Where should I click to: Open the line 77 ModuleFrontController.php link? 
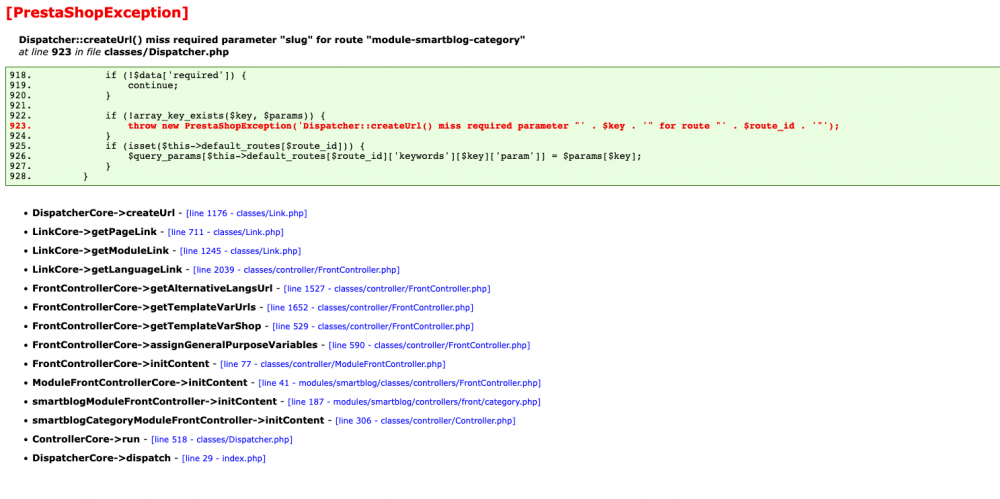coord(332,364)
